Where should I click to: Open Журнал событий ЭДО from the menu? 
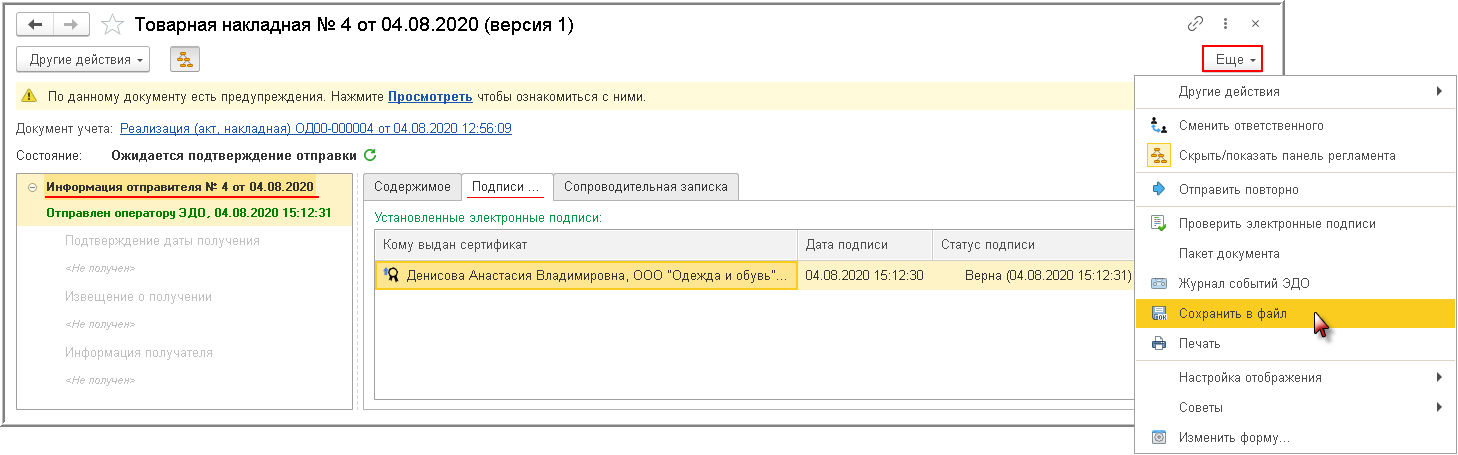pyautogui.click(x=1243, y=283)
